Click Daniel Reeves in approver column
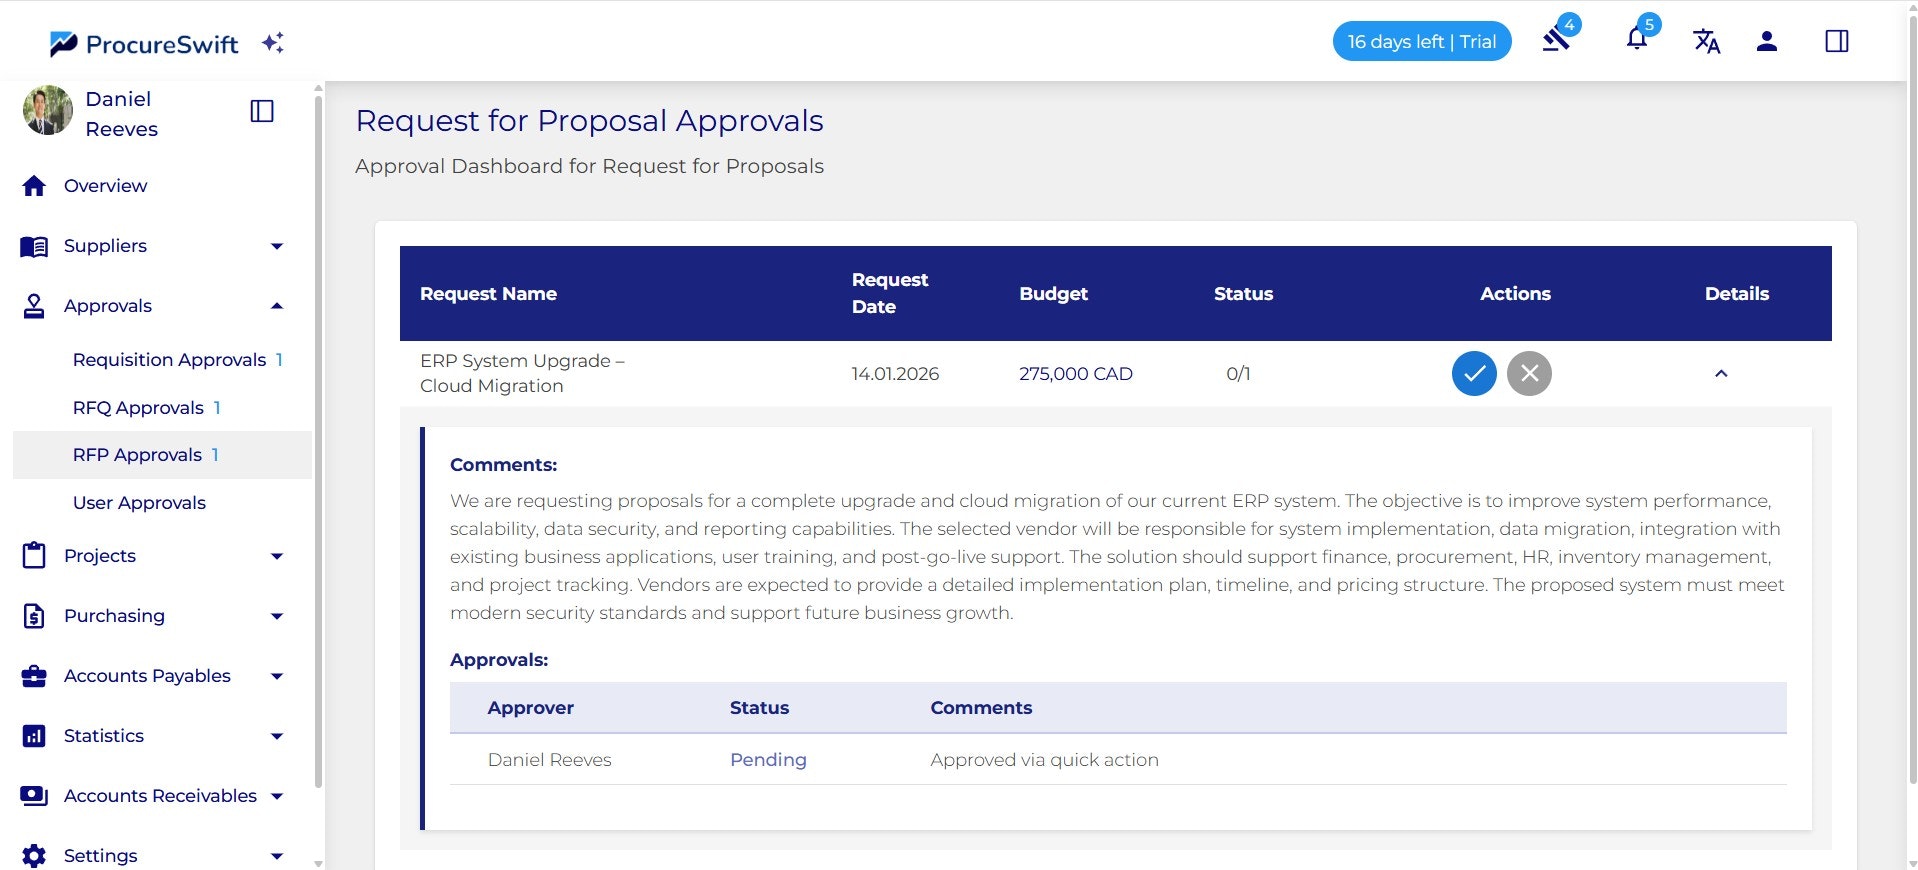The height and width of the screenshot is (870, 1918). click(x=549, y=760)
